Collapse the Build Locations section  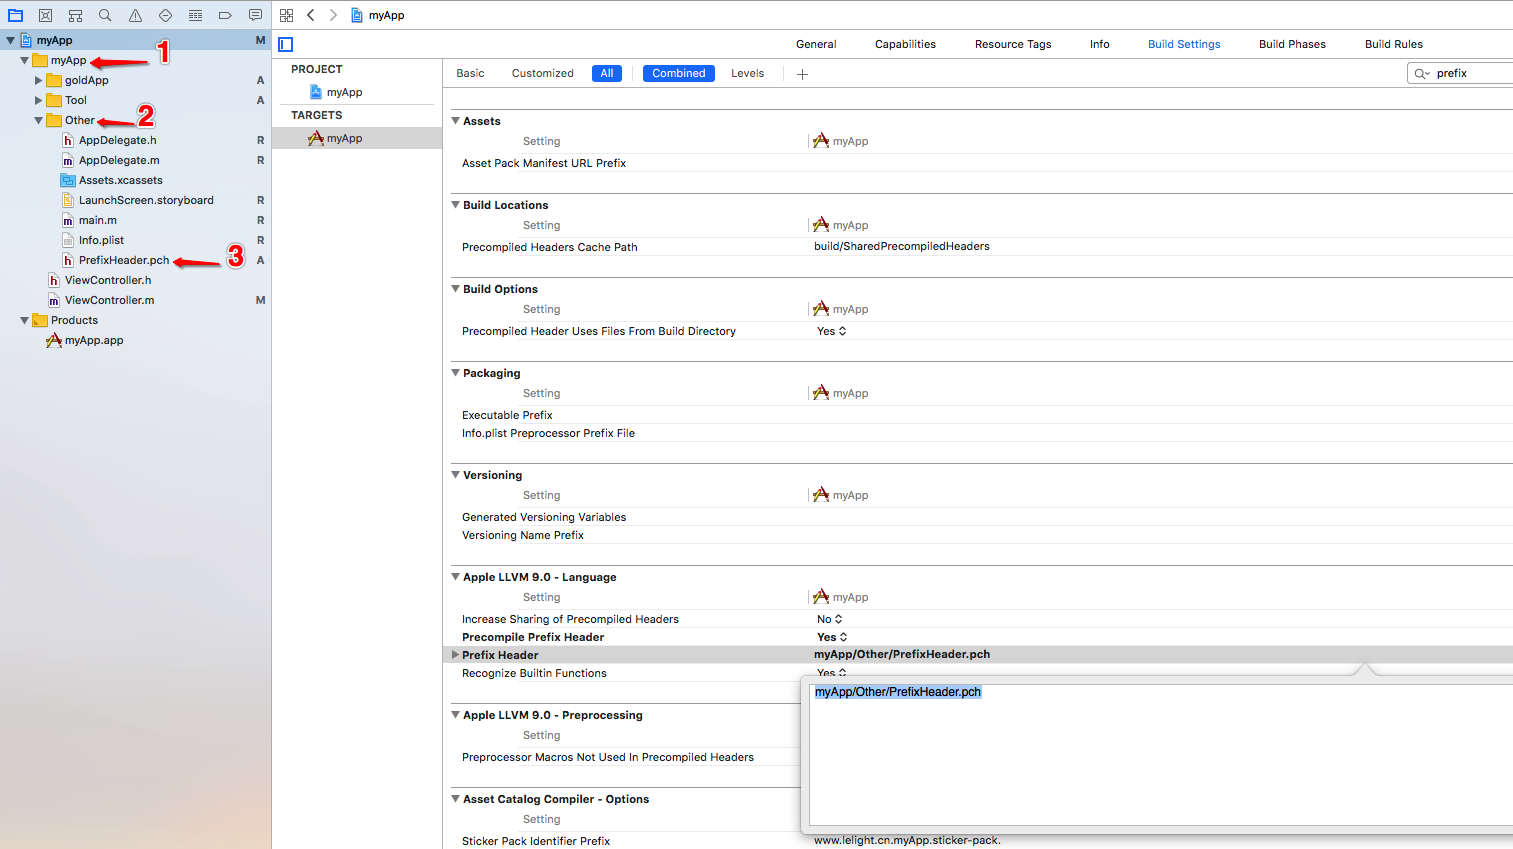[456, 205]
